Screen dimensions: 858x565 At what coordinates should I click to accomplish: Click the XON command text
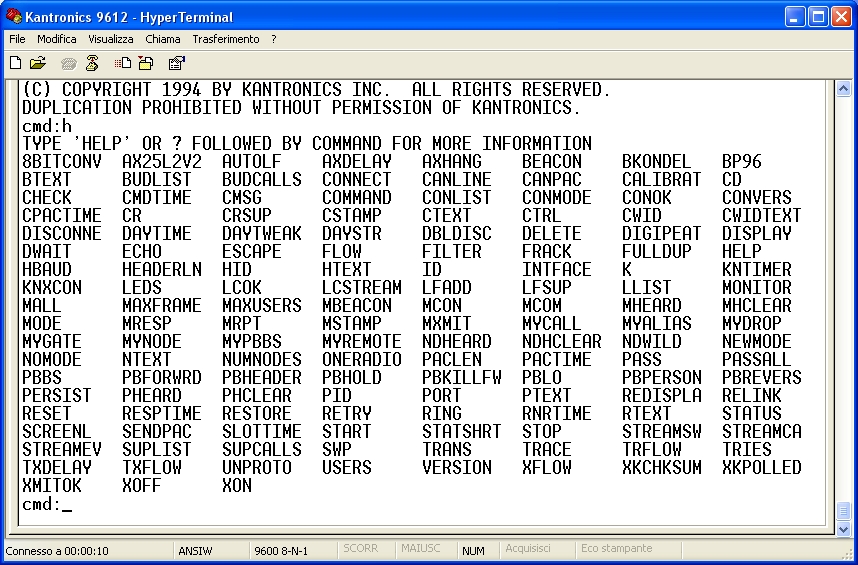(237, 486)
